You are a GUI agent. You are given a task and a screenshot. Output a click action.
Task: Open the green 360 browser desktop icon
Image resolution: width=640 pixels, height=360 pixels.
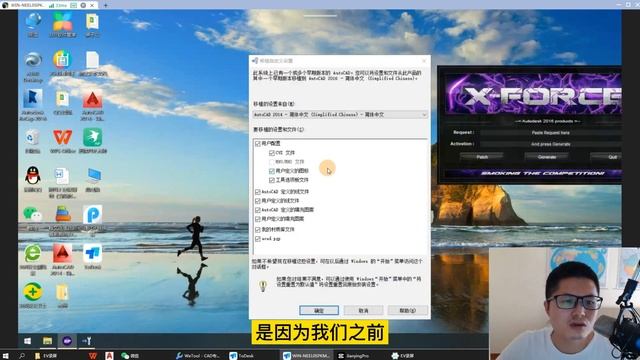pos(33,253)
